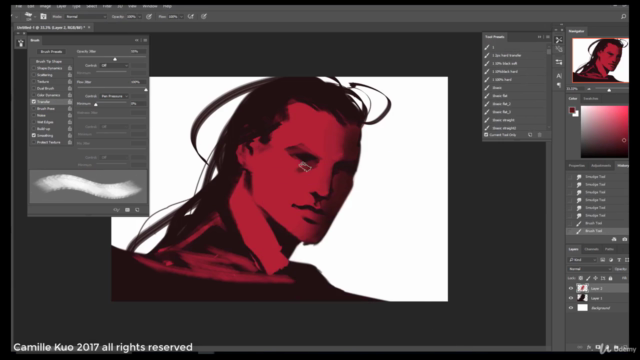Click the search magnifier icon at top right
Screen dimensions: 640x360
(623, 16)
